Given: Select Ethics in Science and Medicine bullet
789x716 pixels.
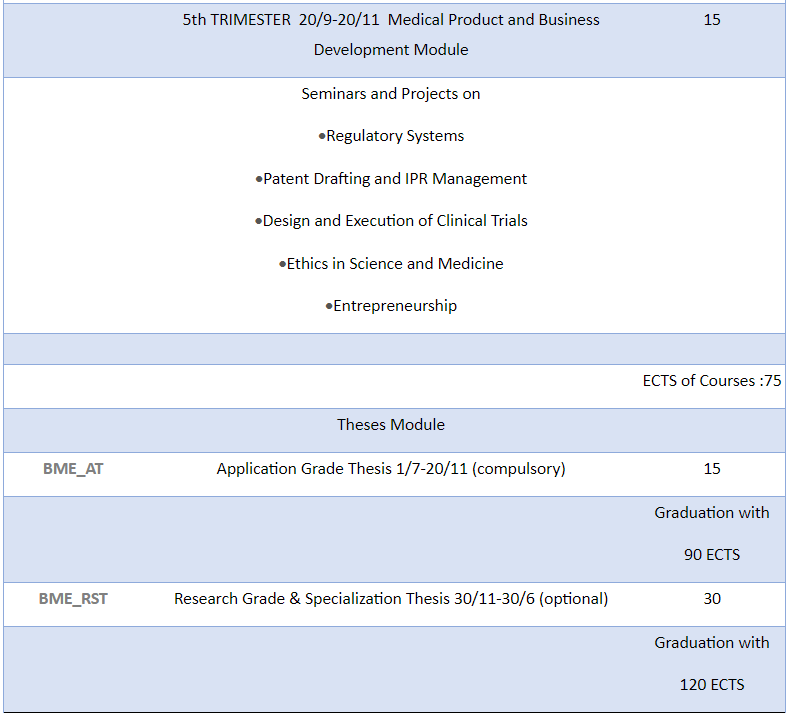Looking at the screenshot, I should [390, 264].
